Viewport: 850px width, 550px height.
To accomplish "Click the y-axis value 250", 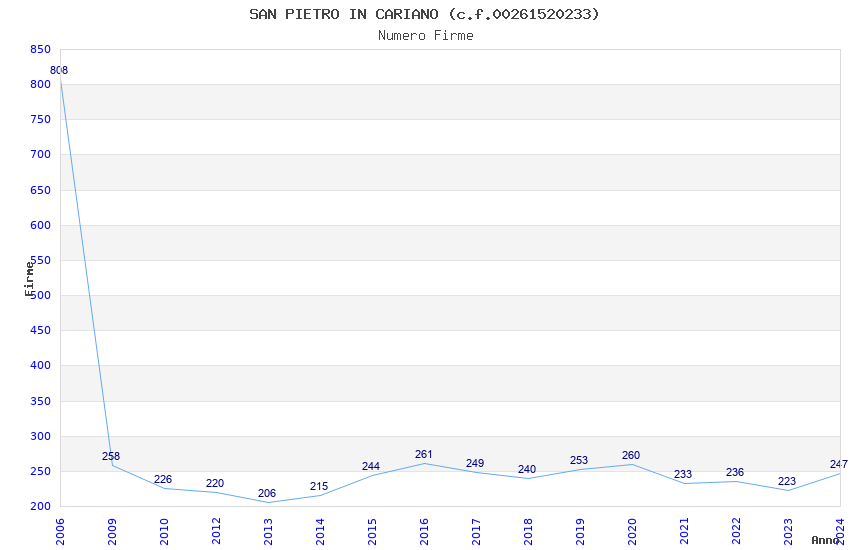I will (x=40, y=471).
